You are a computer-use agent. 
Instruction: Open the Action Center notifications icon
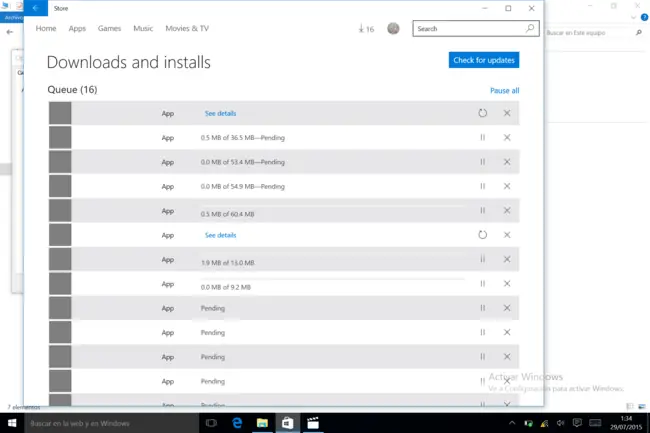click(x=577, y=423)
